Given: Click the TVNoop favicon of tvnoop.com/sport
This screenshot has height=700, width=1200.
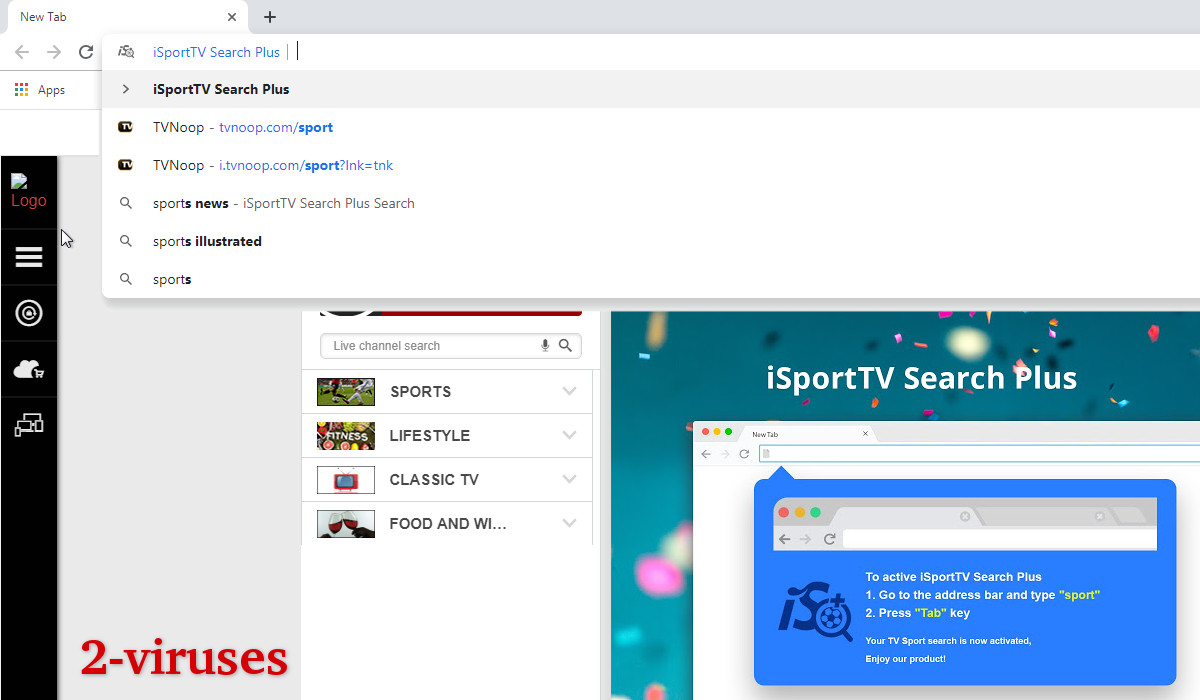Looking at the screenshot, I should 126,127.
